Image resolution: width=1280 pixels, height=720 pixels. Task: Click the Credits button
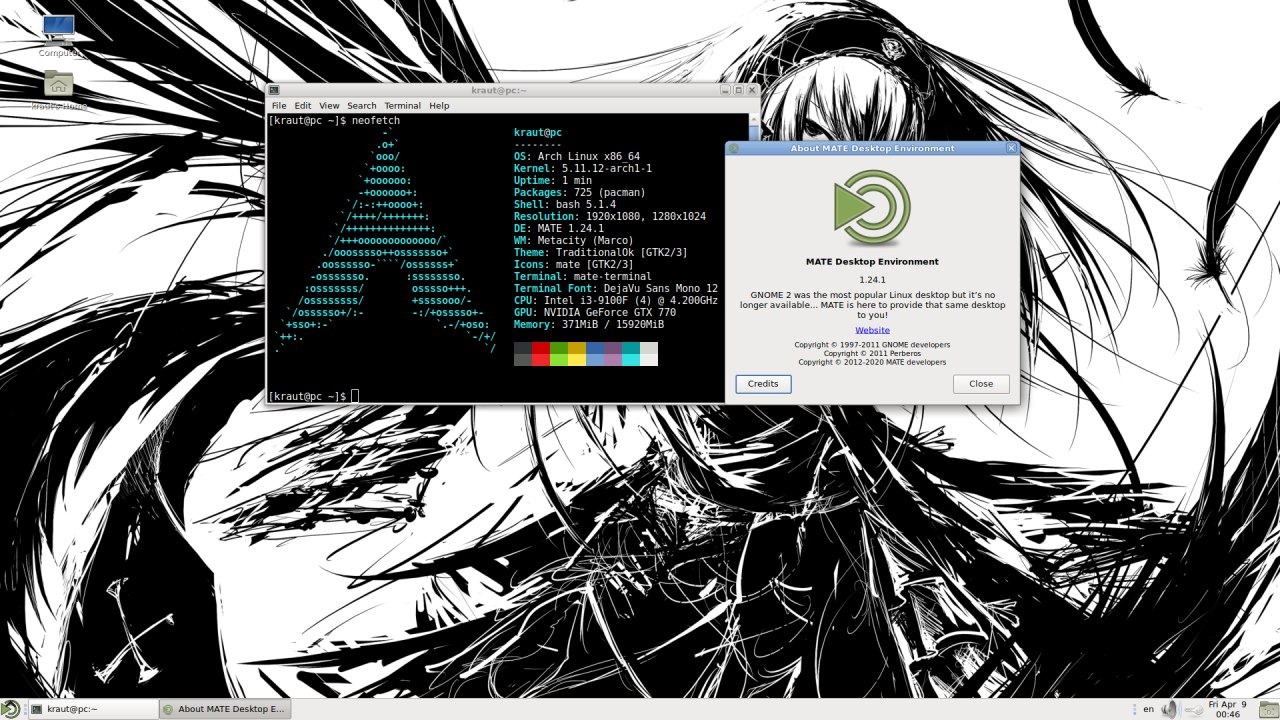[x=763, y=384]
